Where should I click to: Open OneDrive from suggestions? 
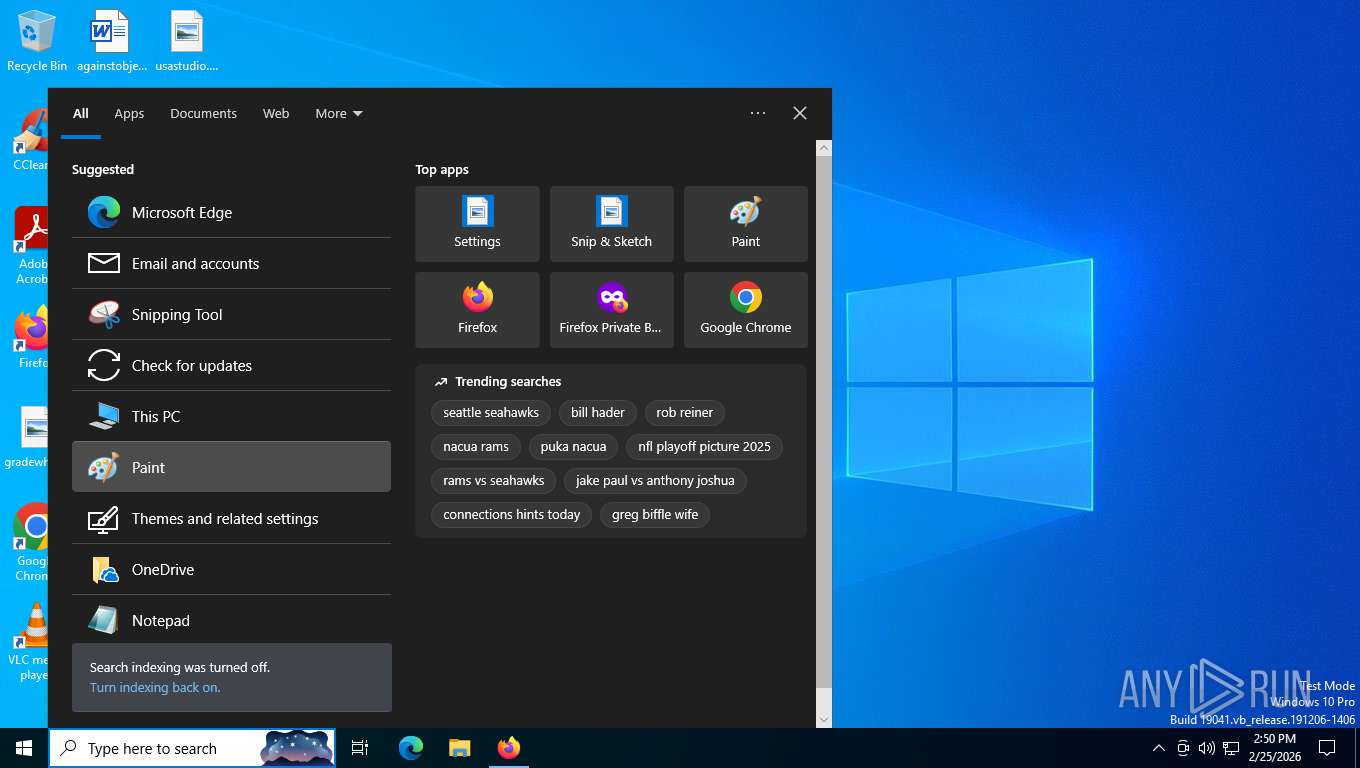[231, 569]
